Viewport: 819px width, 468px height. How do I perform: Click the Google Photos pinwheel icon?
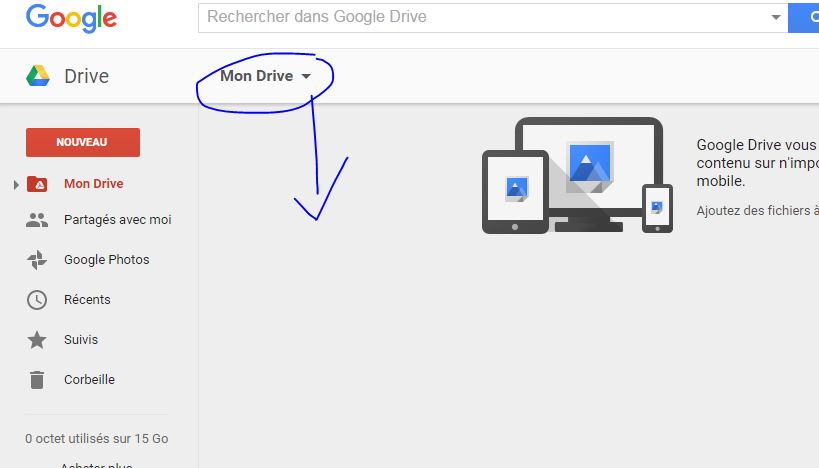point(37,260)
